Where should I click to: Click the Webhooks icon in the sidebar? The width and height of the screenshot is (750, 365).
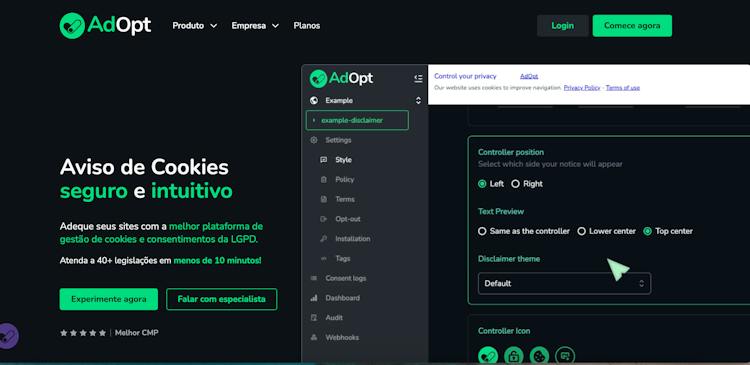314,337
